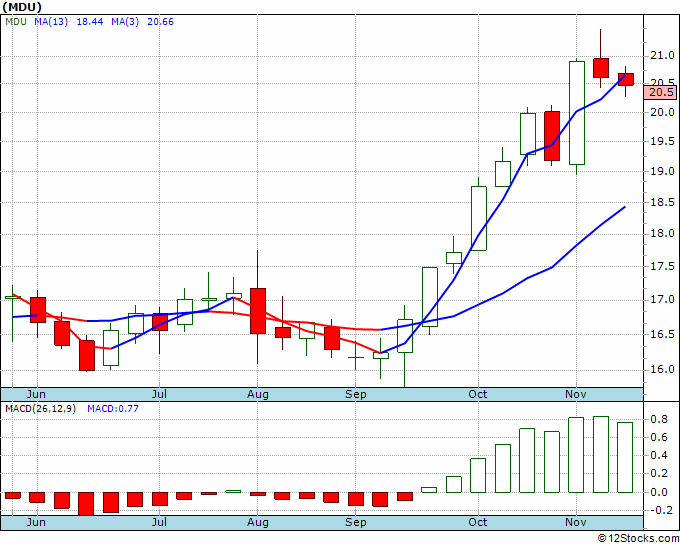Viewport: 680px width, 546px height.
Task: Click the 16.0 price axis label
Action: coord(662,369)
